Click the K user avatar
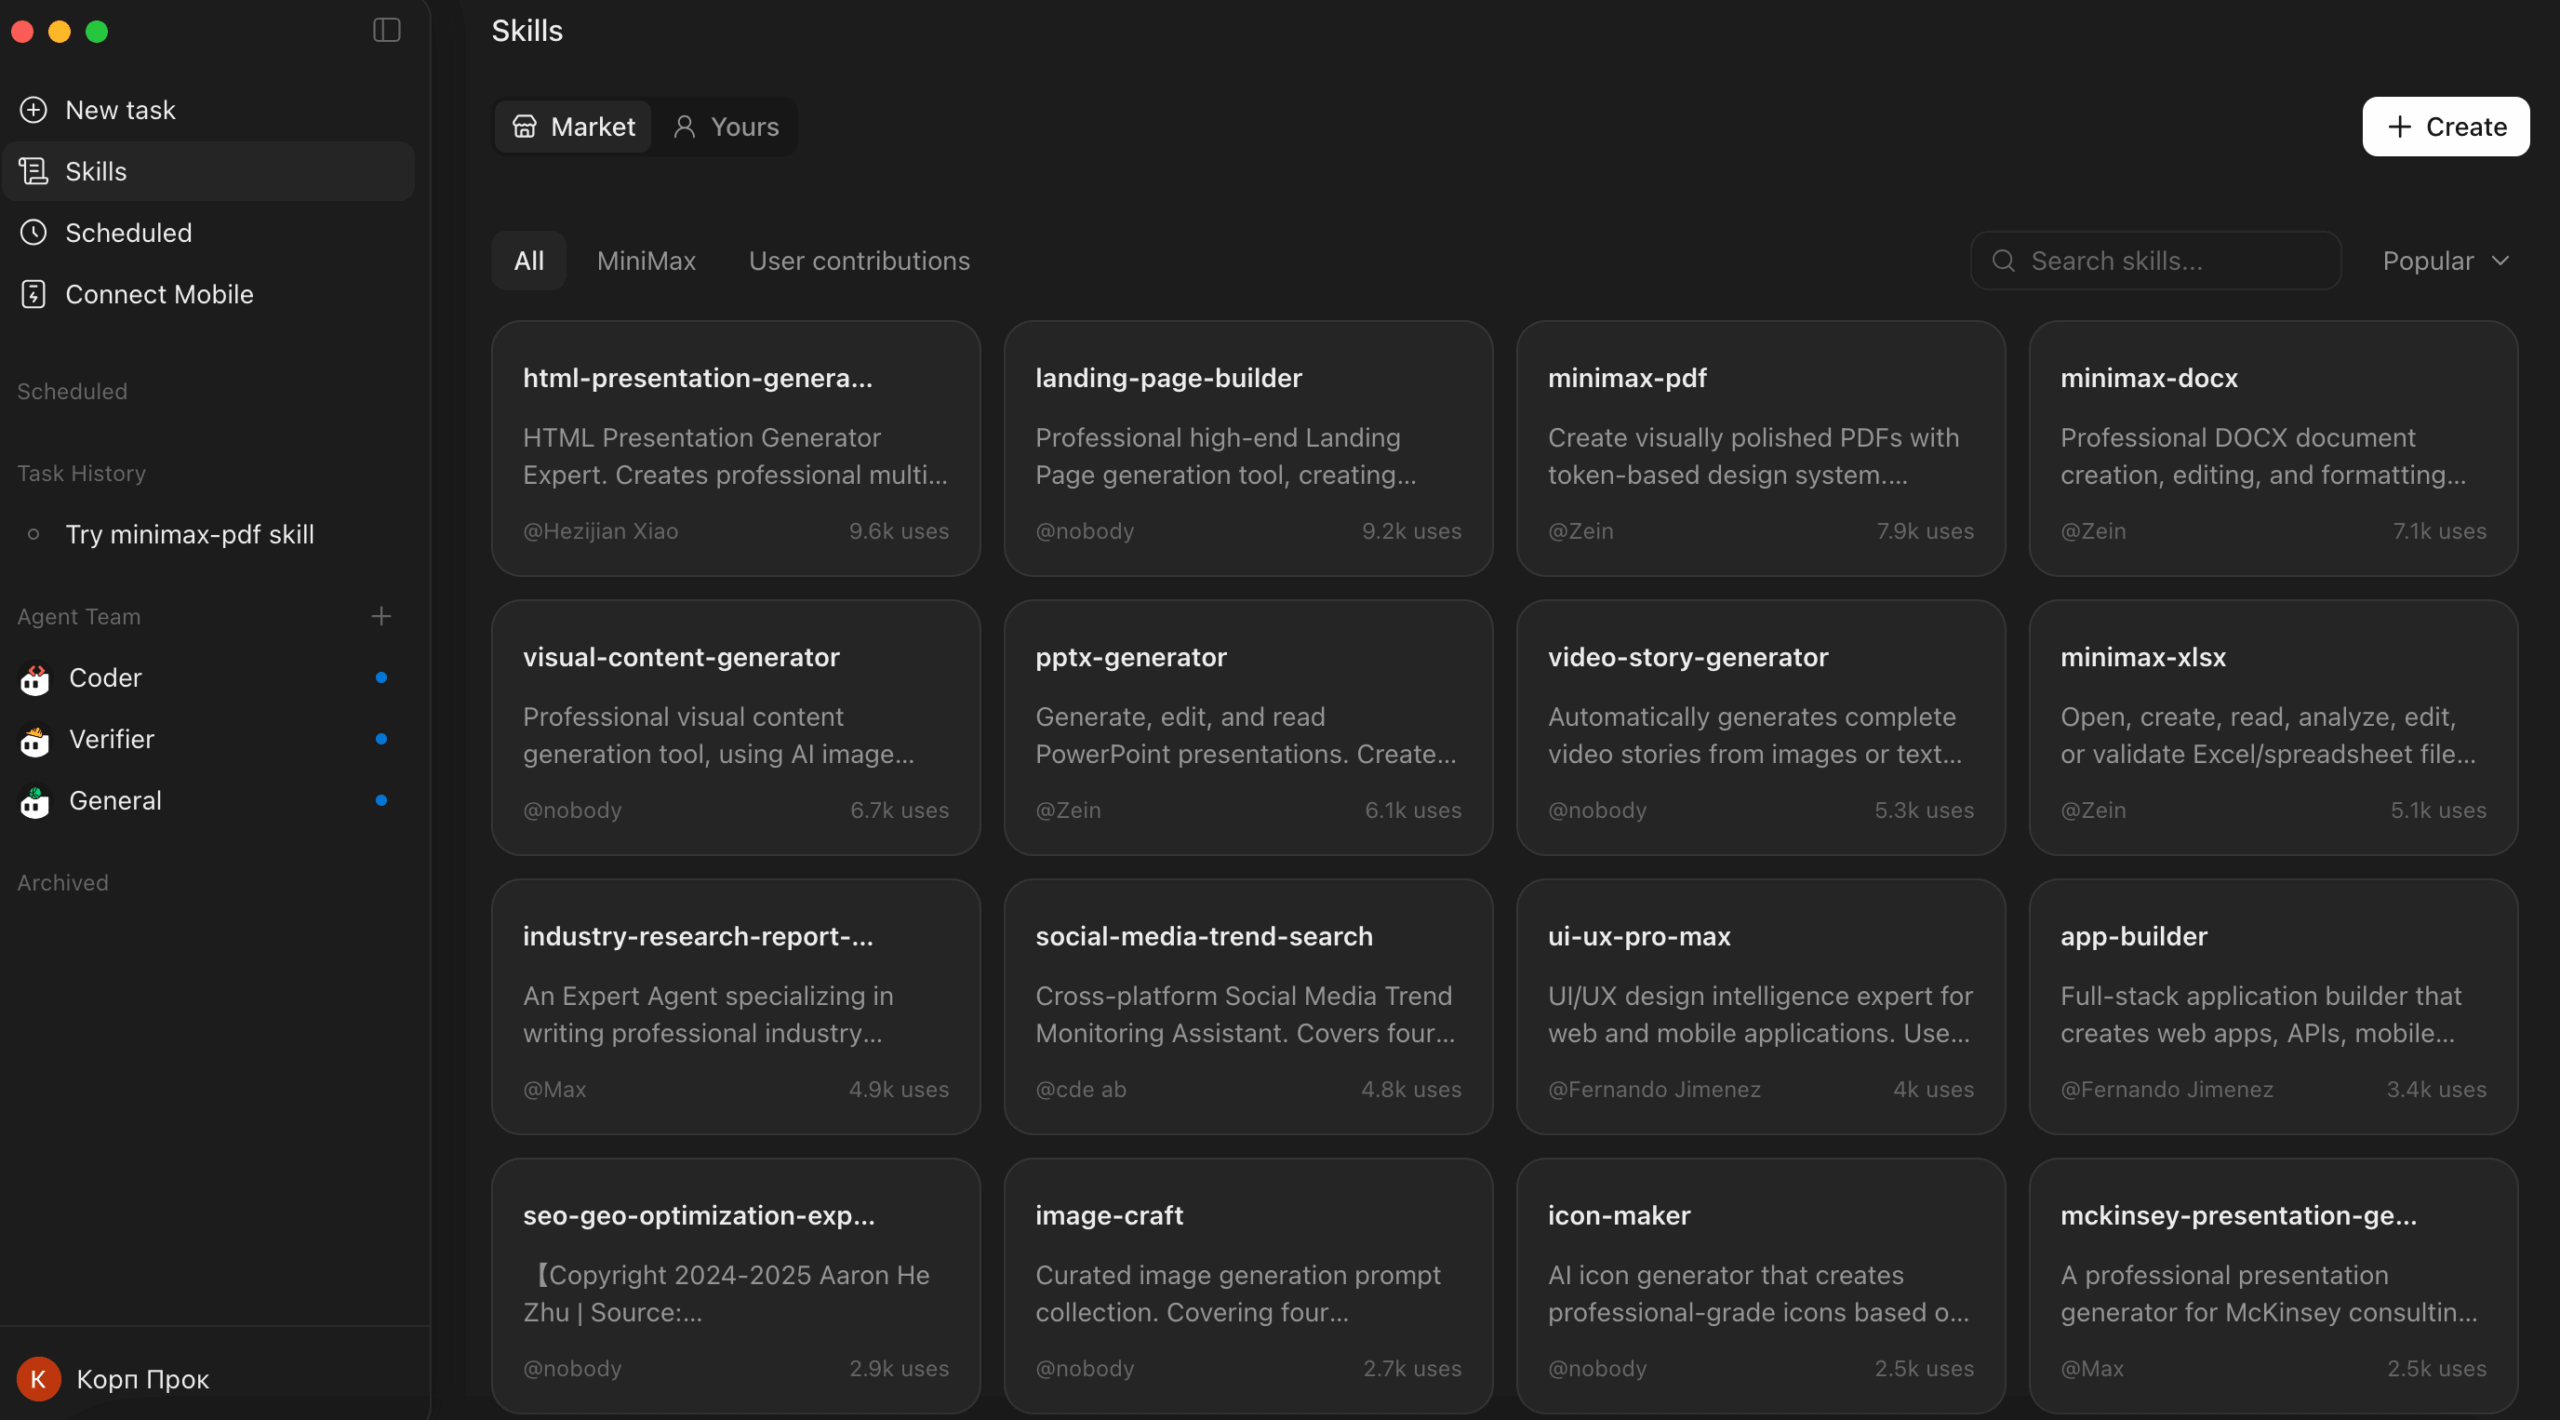This screenshot has width=2560, height=1420. click(x=39, y=1379)
